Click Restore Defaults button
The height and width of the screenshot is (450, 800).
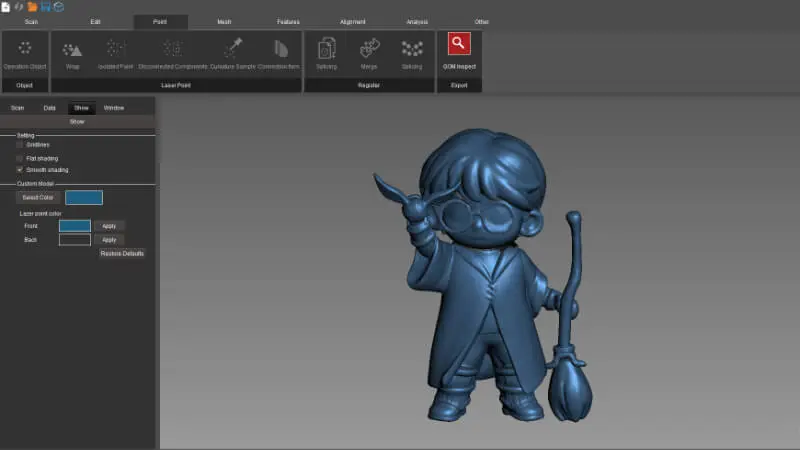click(x=122, y=254)
